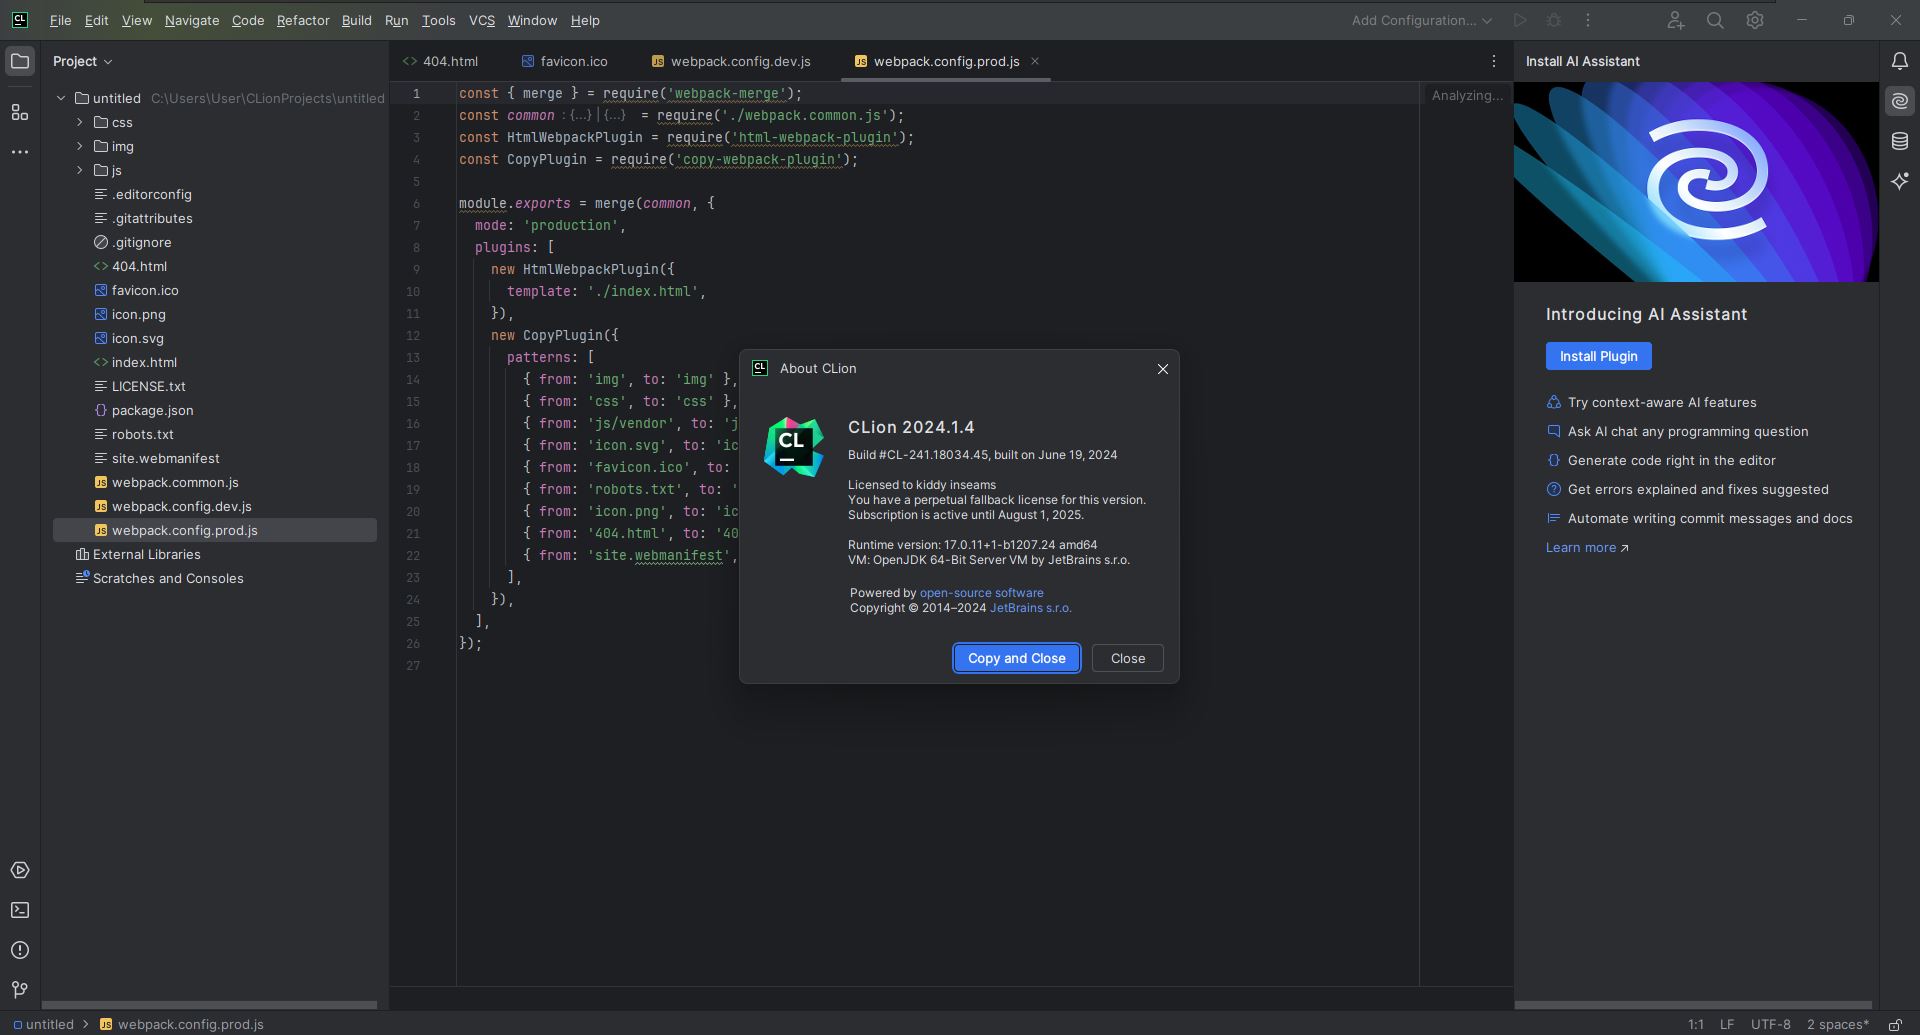The width and height of the screenshot is (1920, 1035).
Task: Open the Terminal tool window
Action: (19, 910)
